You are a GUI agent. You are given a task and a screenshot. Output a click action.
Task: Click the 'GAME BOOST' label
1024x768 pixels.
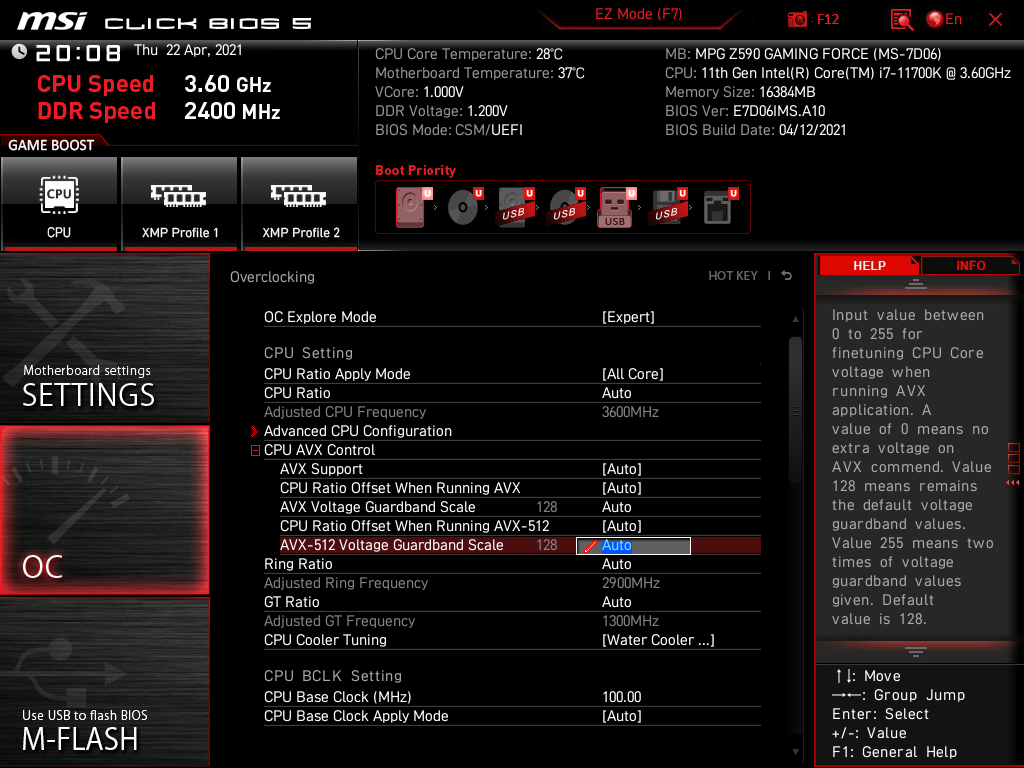51,145
